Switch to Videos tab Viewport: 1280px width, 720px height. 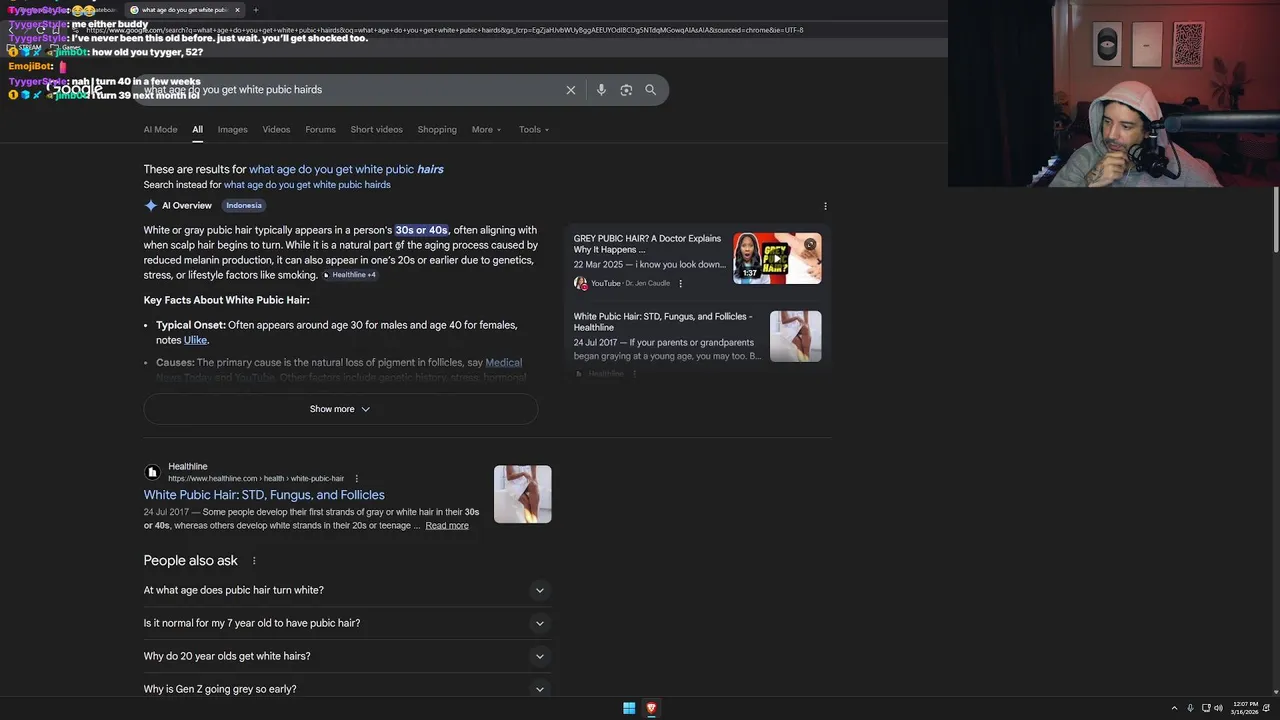click(x=276, y=130)
